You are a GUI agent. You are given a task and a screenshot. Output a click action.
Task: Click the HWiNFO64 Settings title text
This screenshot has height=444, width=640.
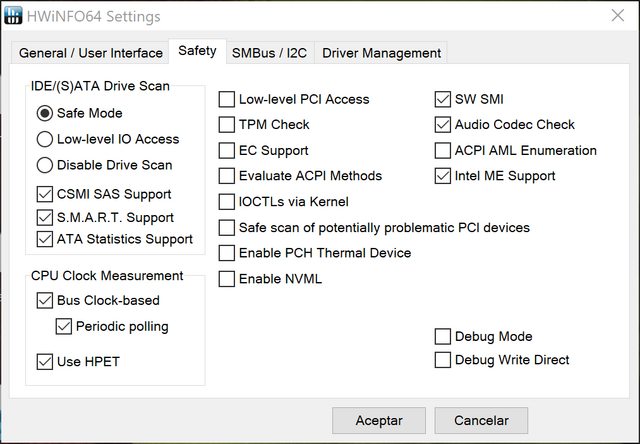pyautogui.click(x=93, y=16)
